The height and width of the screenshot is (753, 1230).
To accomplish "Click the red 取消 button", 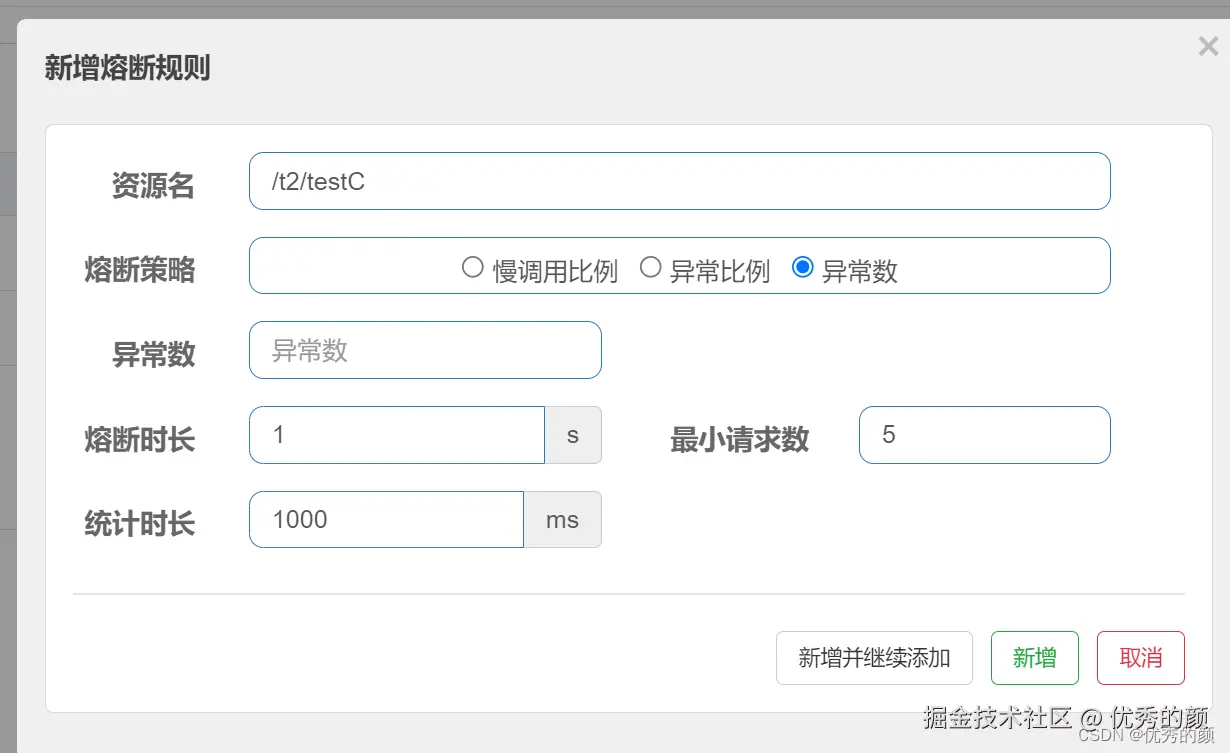I will point(1140,658).
